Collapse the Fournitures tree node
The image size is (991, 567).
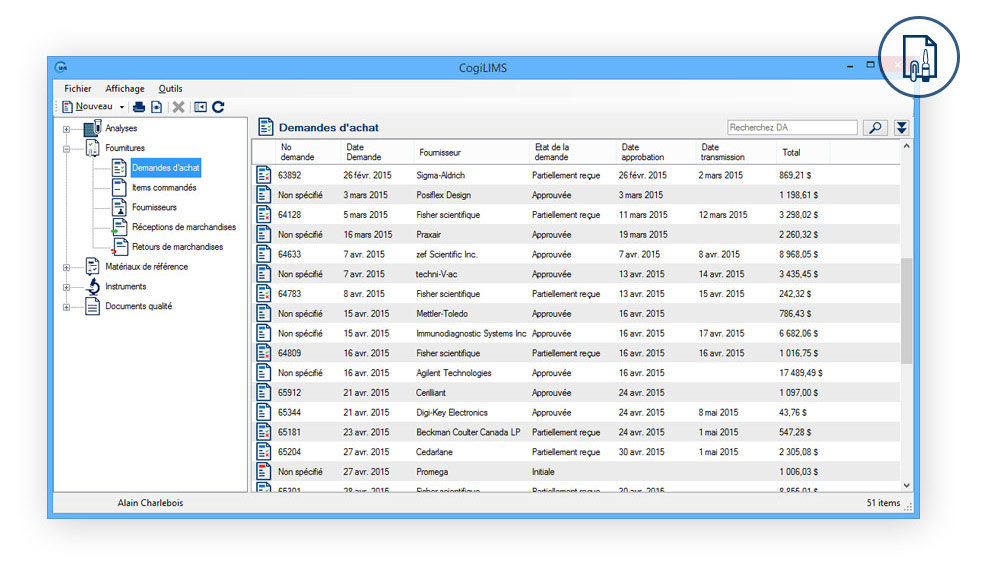66,148
